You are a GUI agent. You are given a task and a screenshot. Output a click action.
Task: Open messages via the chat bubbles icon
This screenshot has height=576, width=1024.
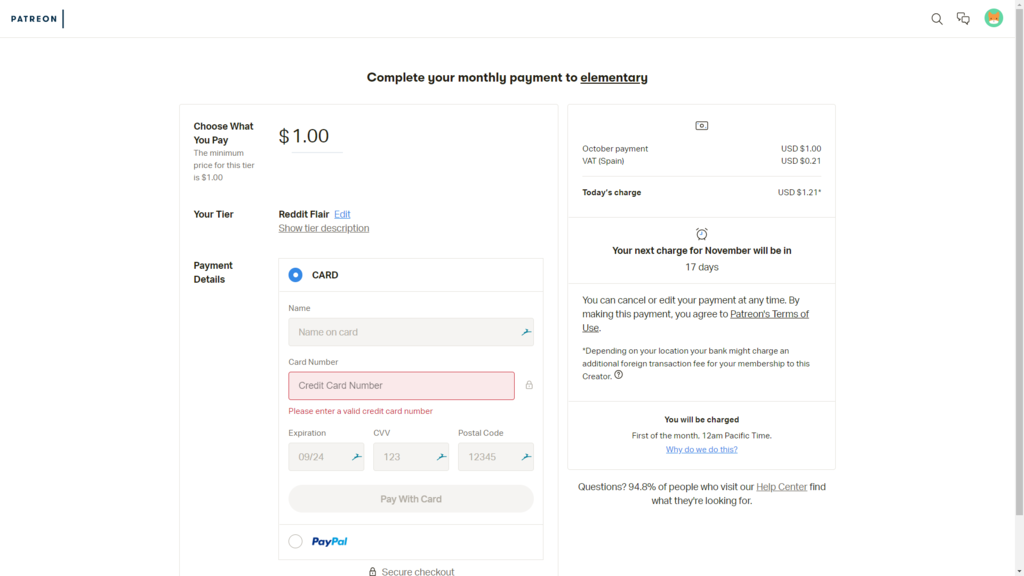pos(963,18)
